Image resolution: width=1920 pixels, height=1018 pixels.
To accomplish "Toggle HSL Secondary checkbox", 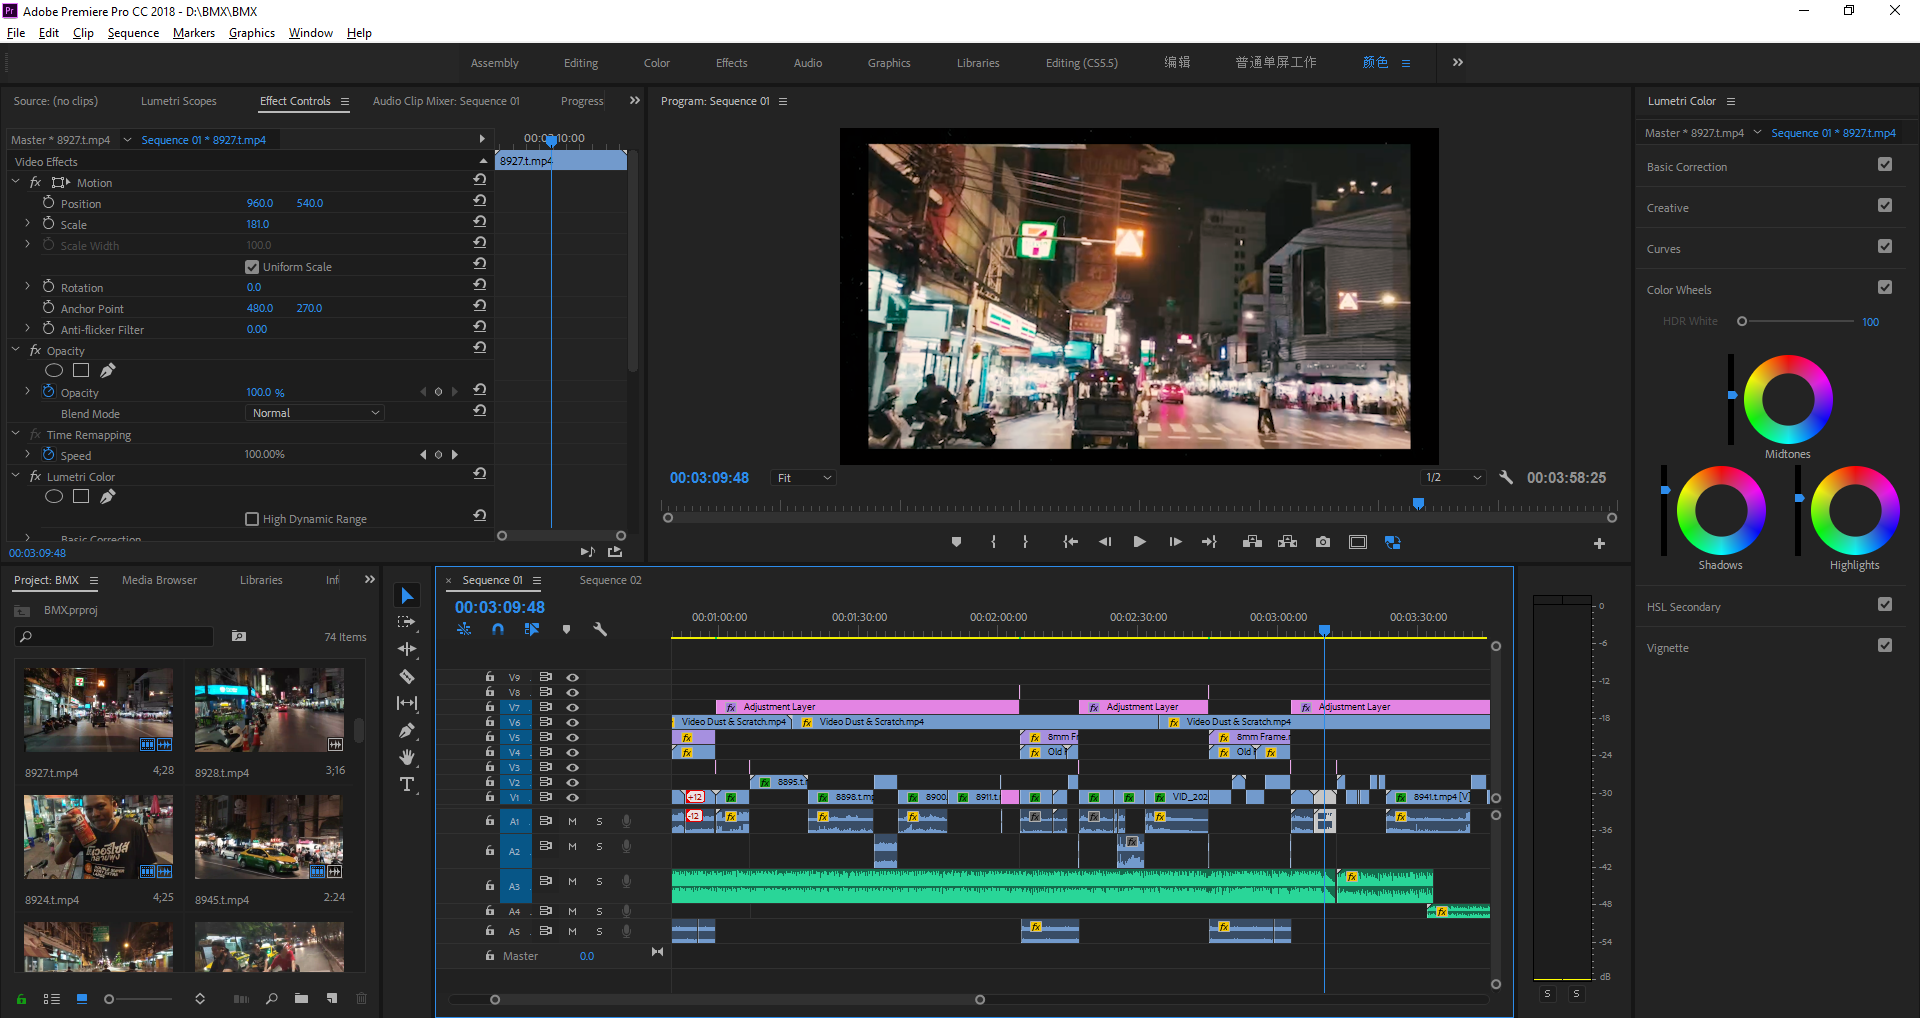I will pyautogui.click(x=1885, y=604).
